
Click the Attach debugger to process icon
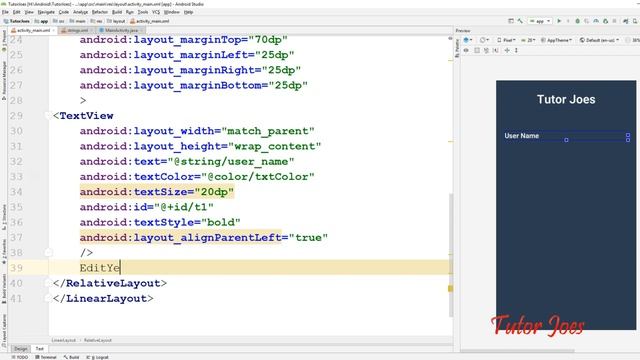[x=605, y=21]
